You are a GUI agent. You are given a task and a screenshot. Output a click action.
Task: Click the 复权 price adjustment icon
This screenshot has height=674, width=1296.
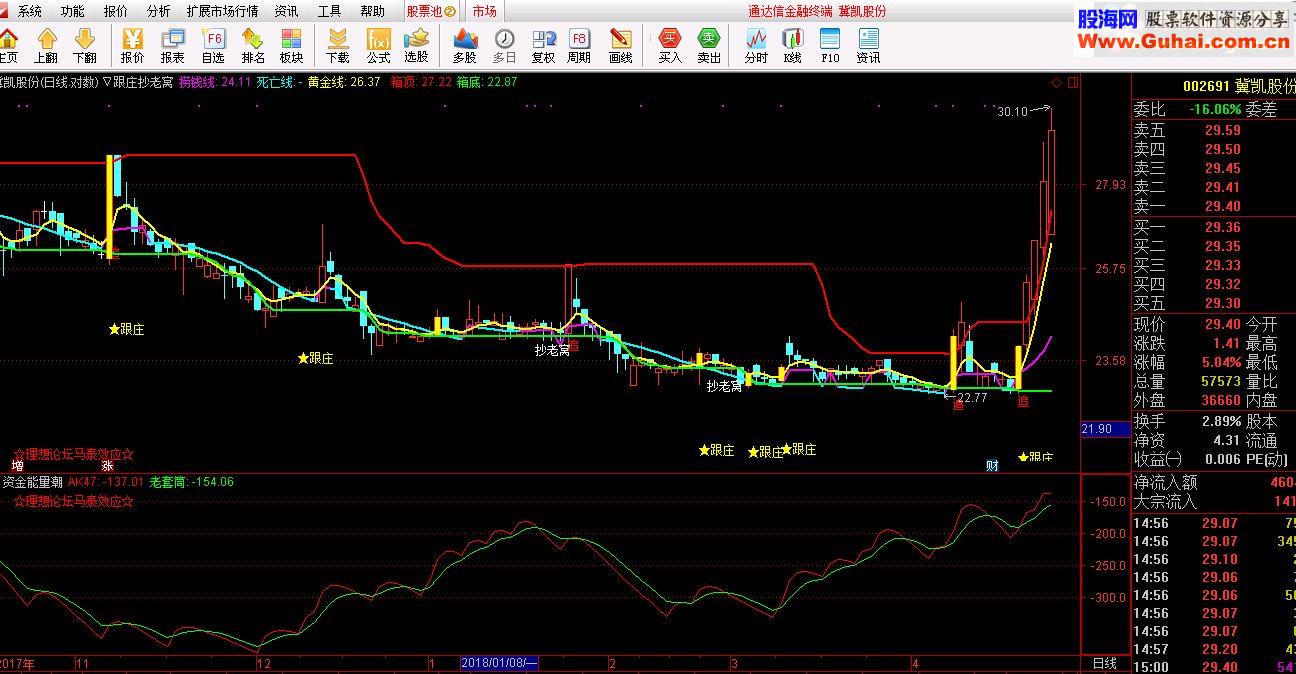(x=543, y=46)
